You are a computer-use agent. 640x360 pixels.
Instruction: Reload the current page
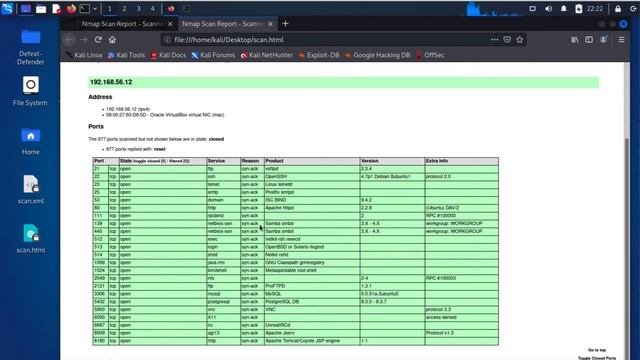(x=98, y=40)
